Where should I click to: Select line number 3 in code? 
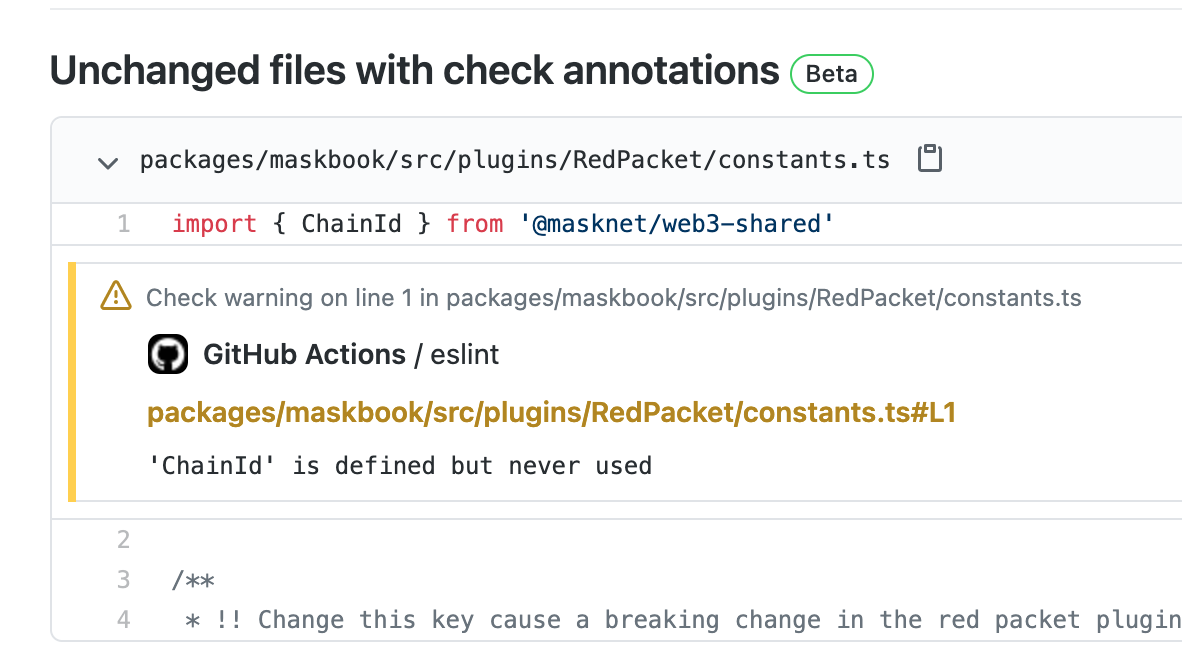(124, 579)
